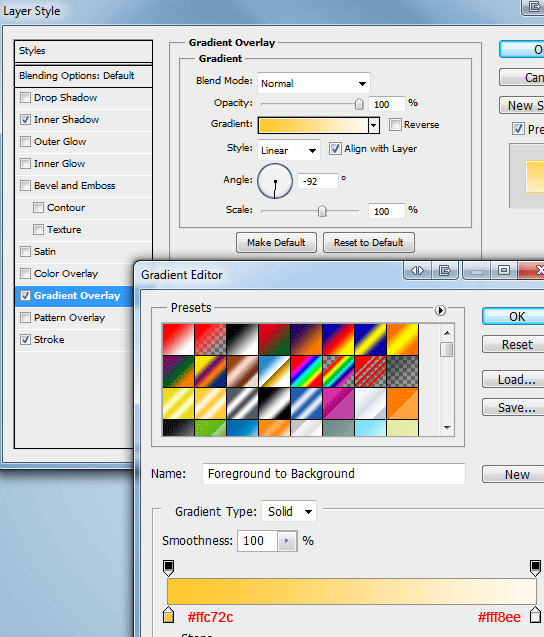544x637 pixels.
Task: Select the orange-yellow color stop #ffc72c
Action: pos(169,615)
